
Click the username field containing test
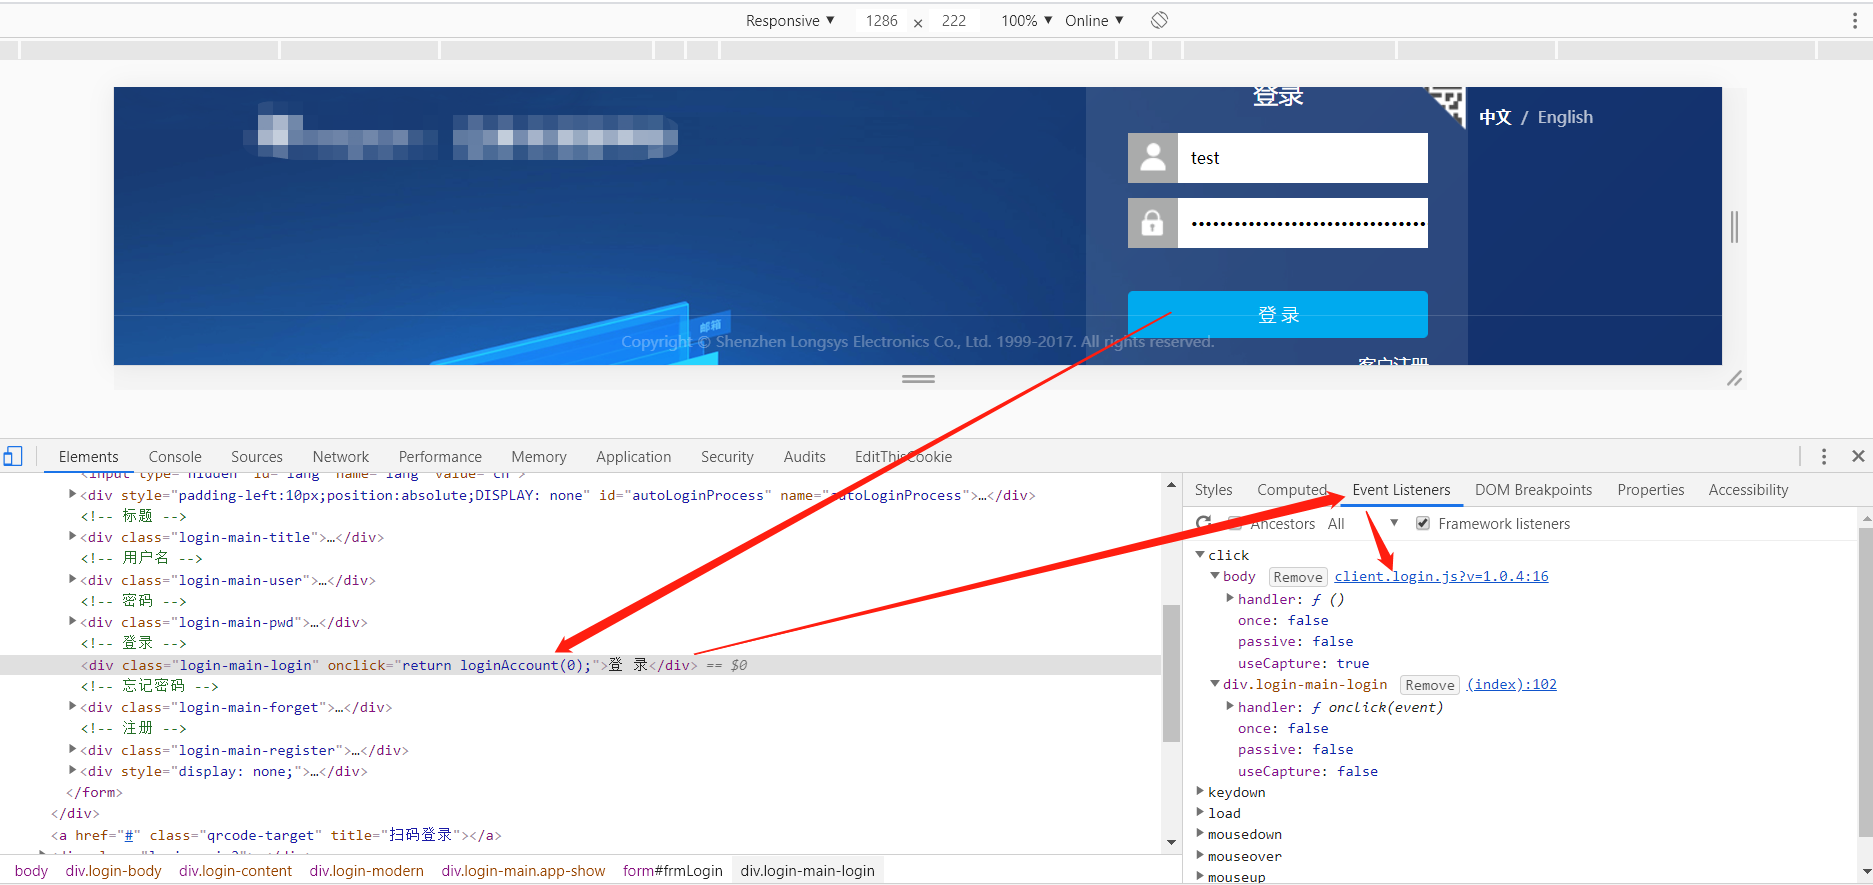[1303, 158]
